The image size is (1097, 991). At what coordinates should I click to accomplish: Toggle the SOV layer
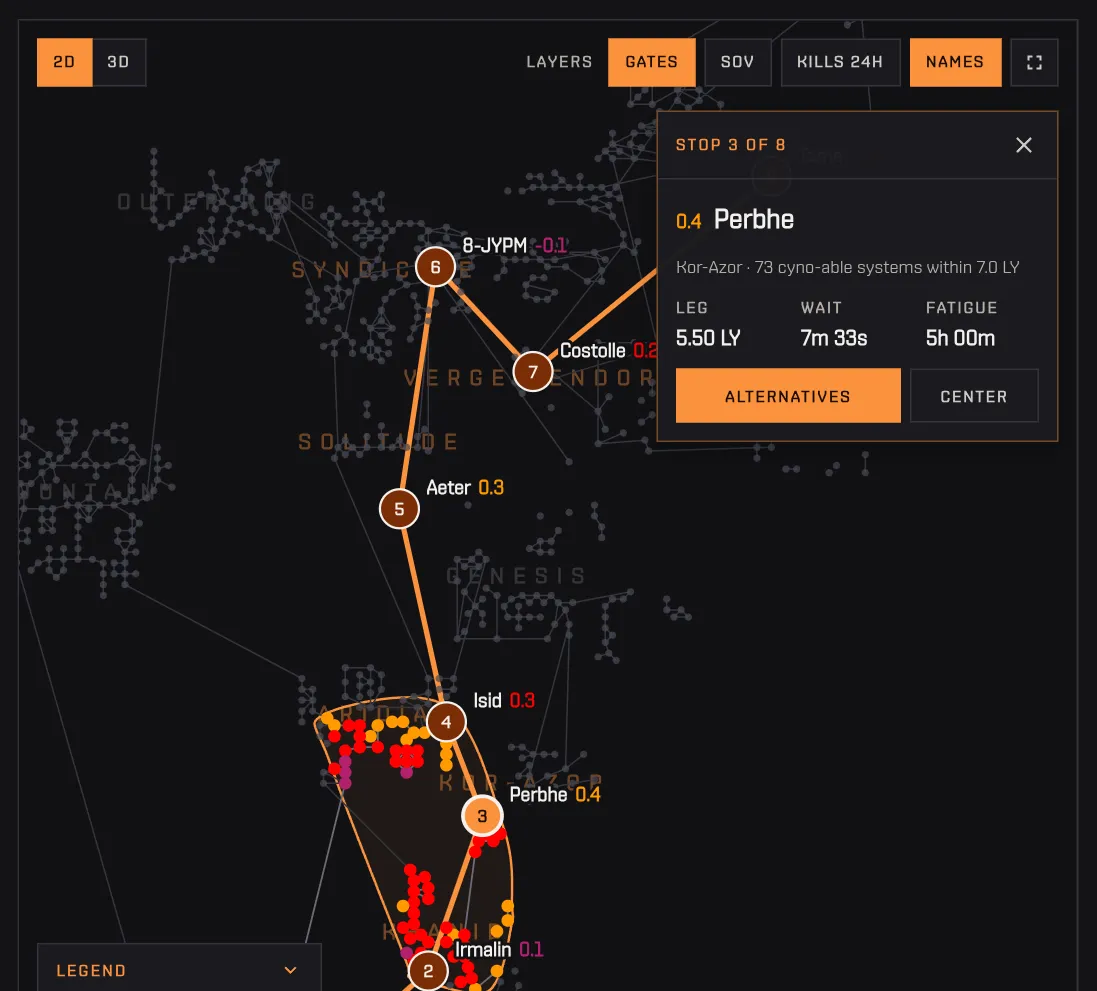737,62
